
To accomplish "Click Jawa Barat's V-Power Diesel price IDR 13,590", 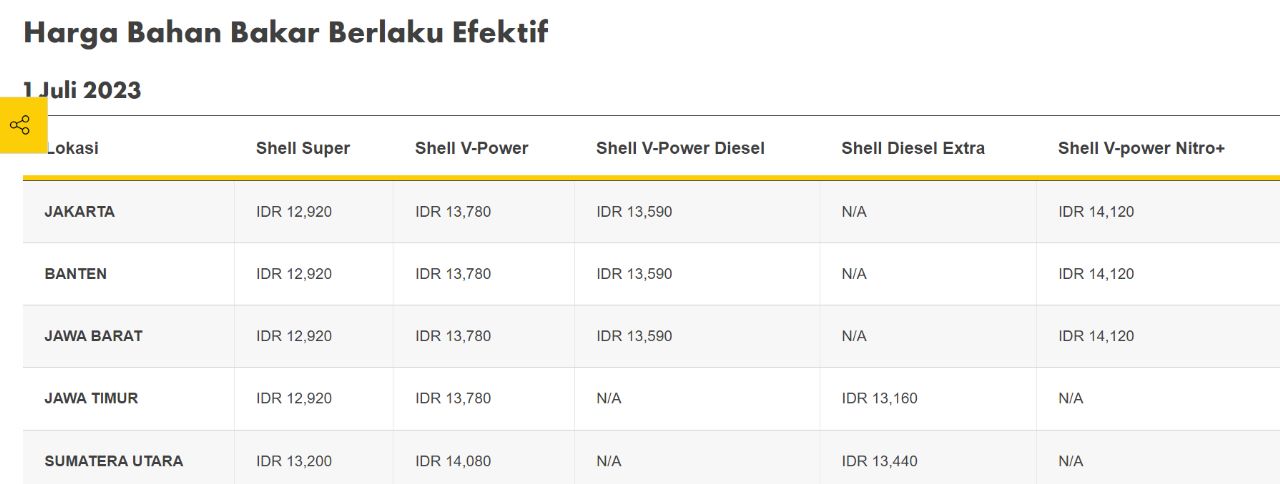I will [634, 336].
